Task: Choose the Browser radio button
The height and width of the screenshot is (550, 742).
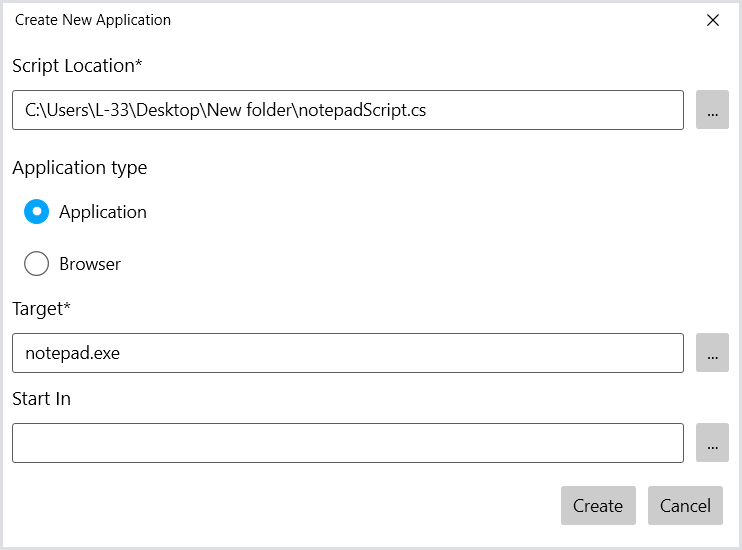Action: [x=36, y=264]
